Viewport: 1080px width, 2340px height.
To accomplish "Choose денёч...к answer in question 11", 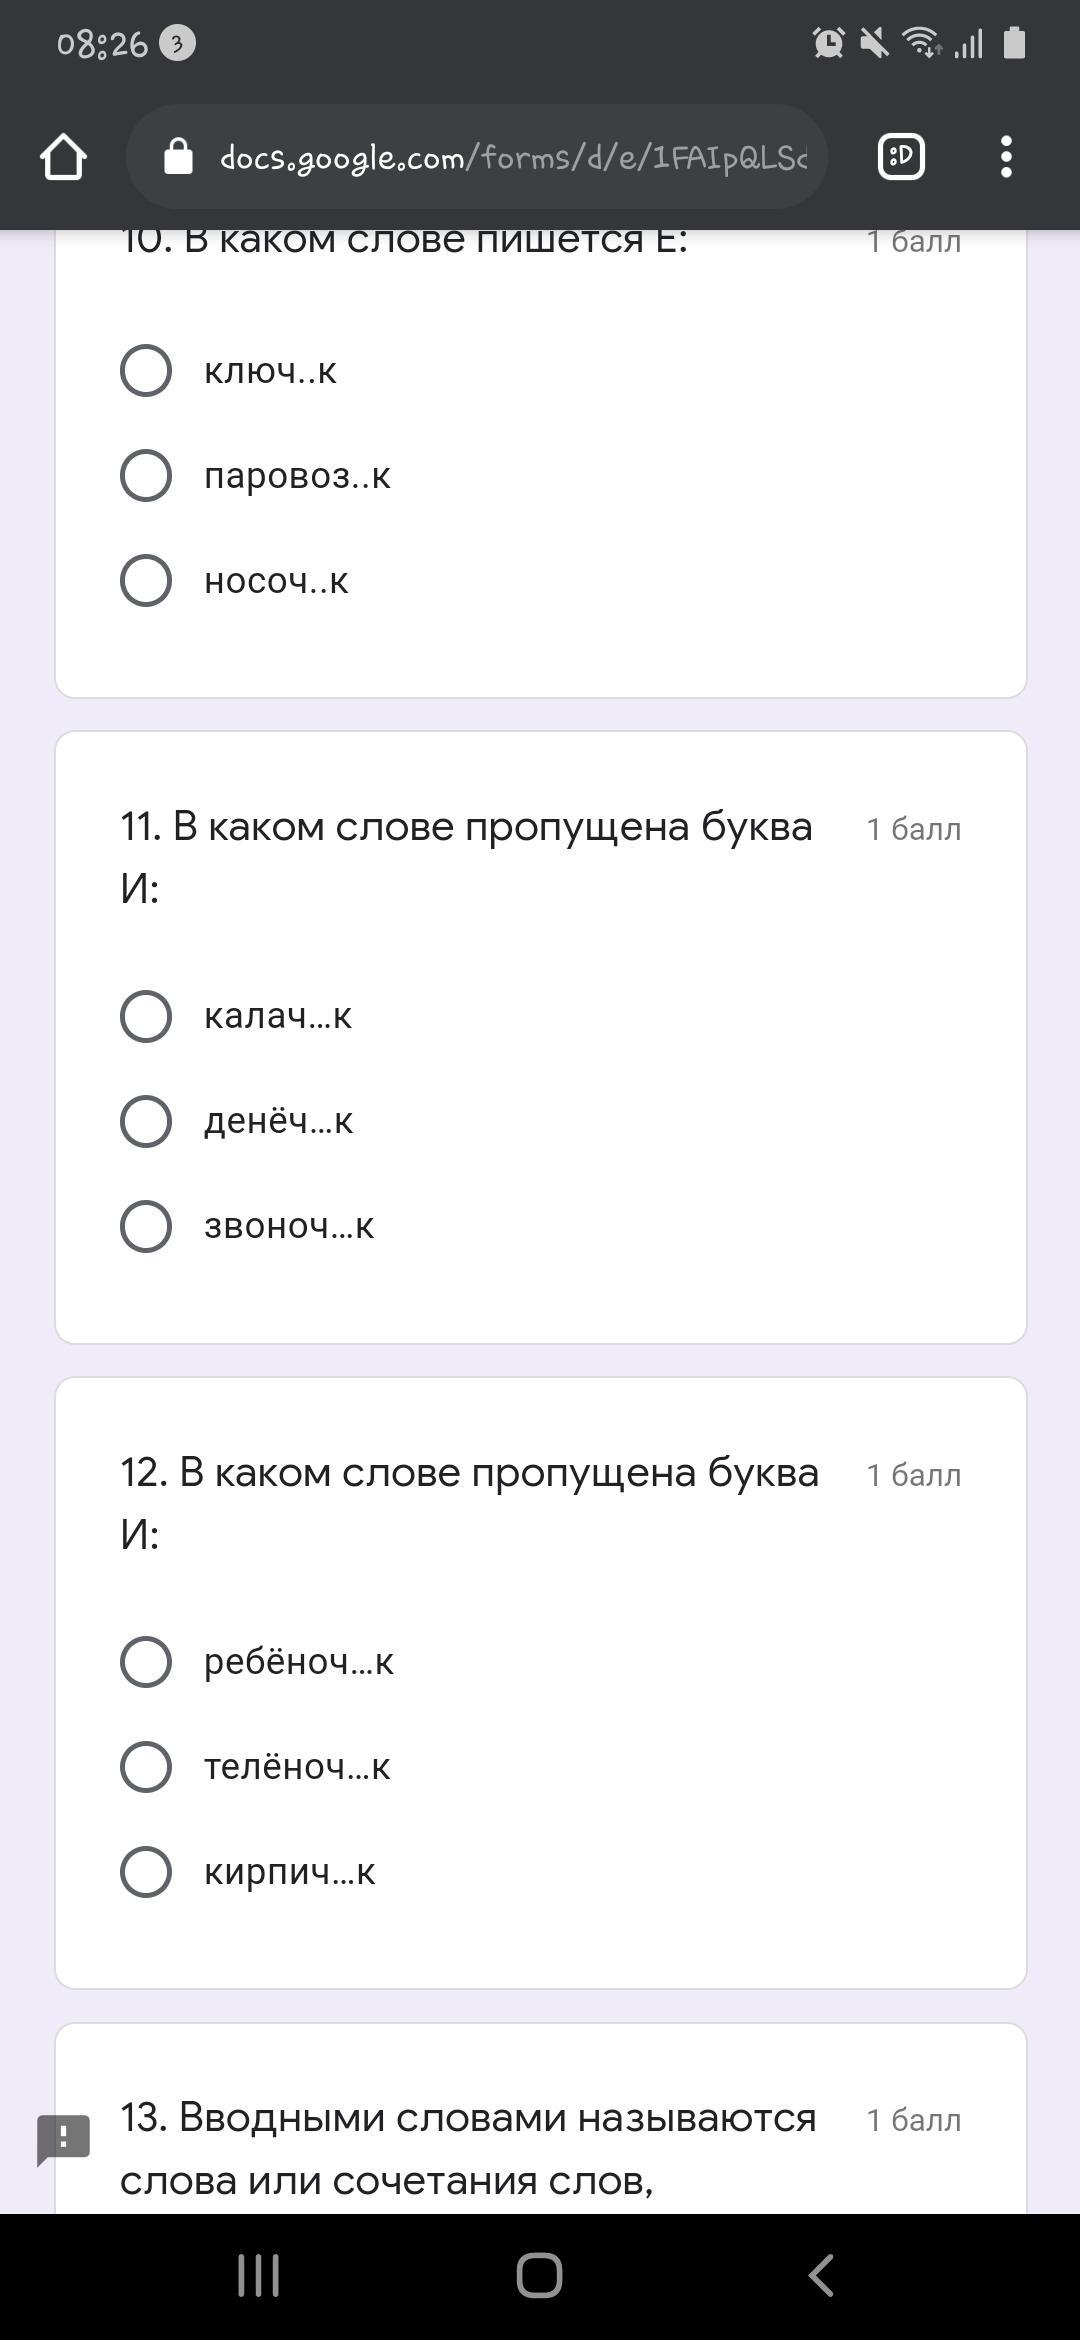I will coord(146,1121).
